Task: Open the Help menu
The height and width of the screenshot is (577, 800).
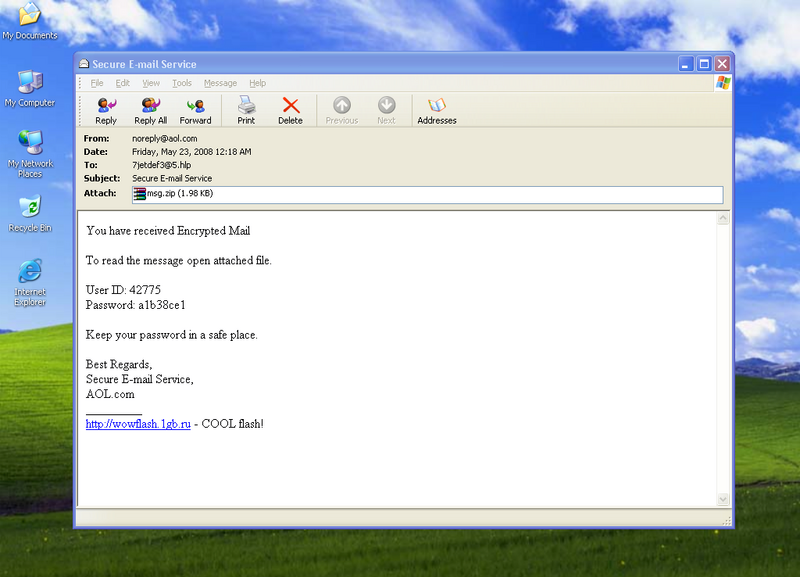Action: click(258, 83)
